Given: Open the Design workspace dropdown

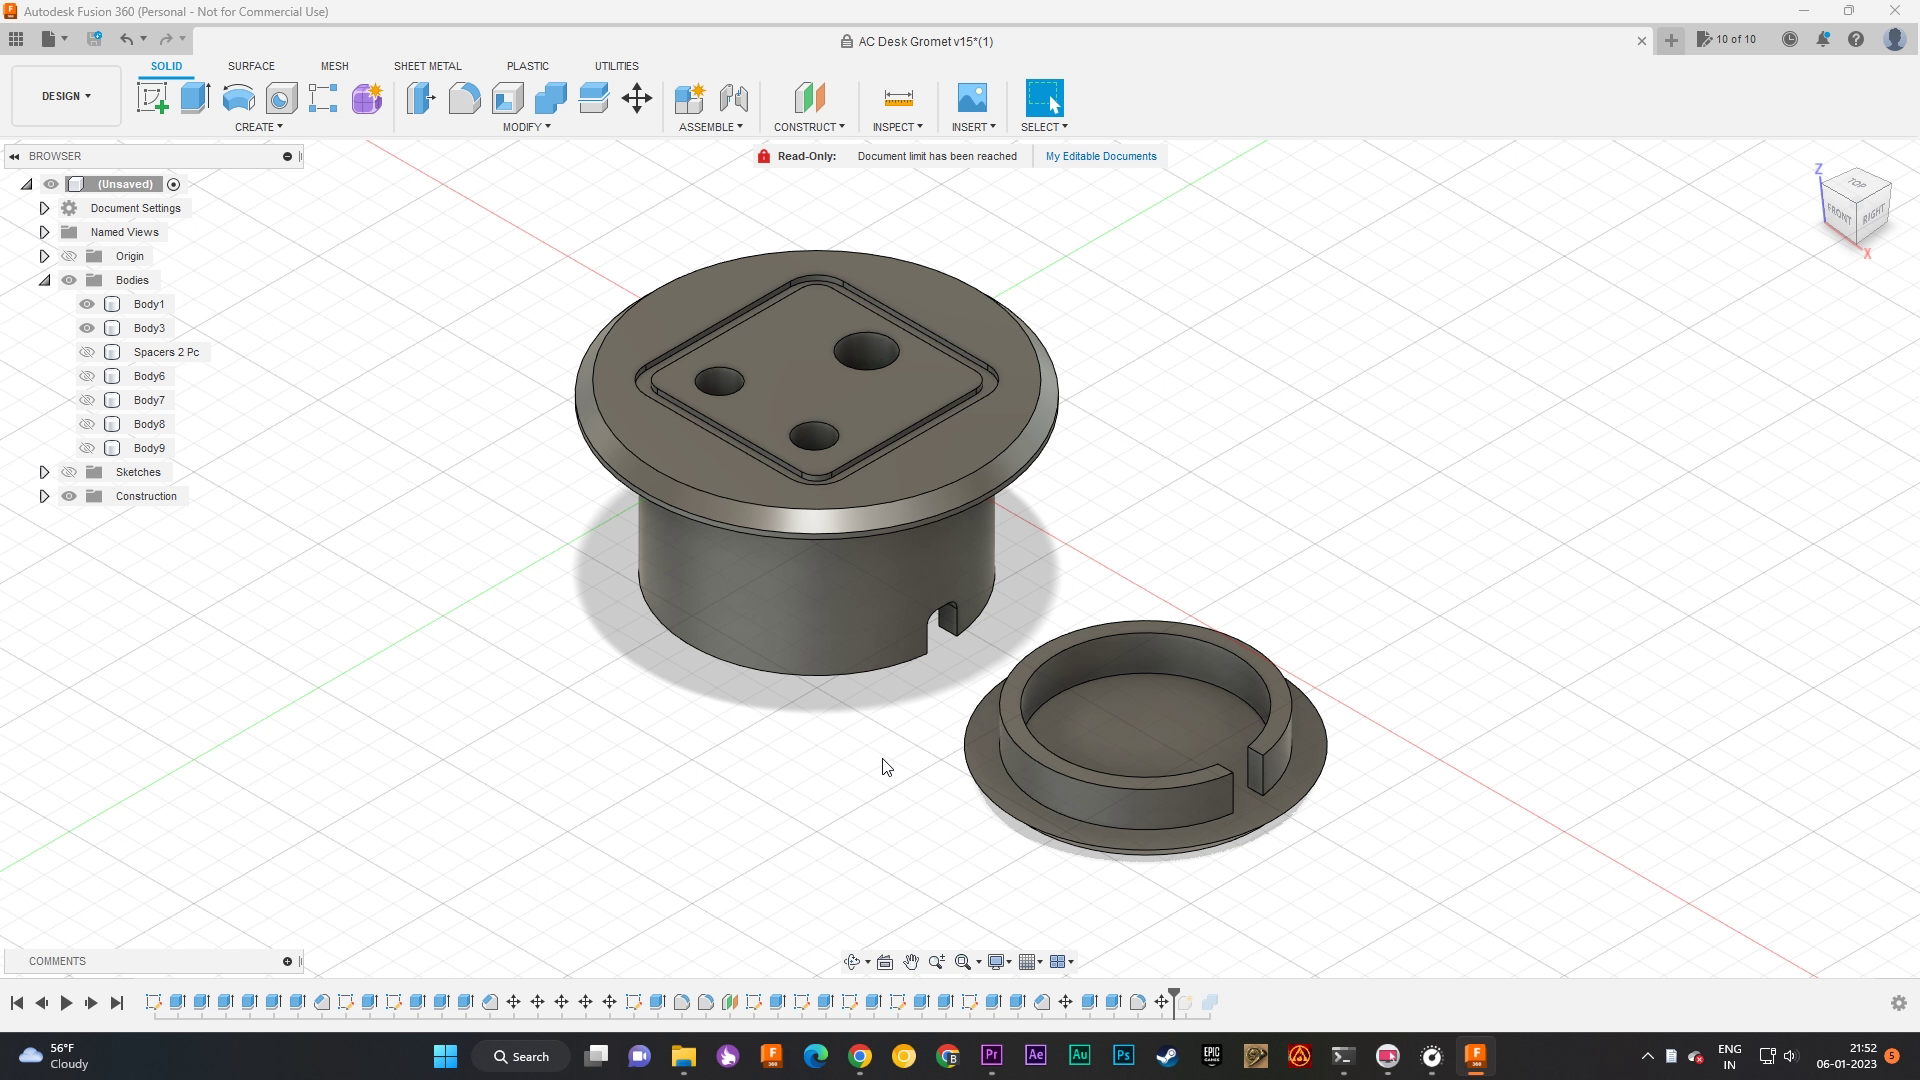Looking at the screenshot, I should click(64, 96).
